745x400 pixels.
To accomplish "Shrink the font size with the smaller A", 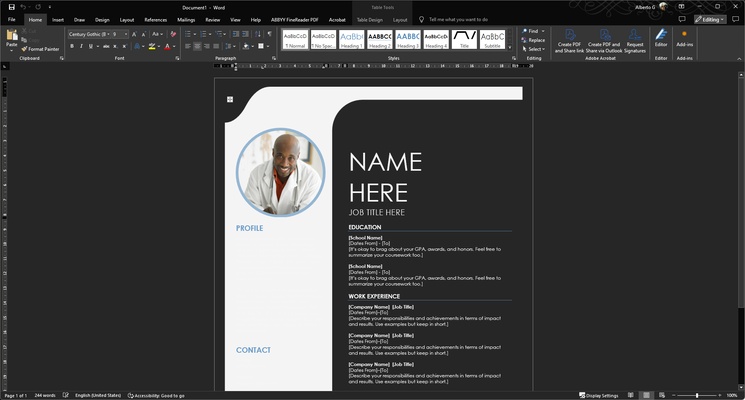I will (x=143, y=34).
